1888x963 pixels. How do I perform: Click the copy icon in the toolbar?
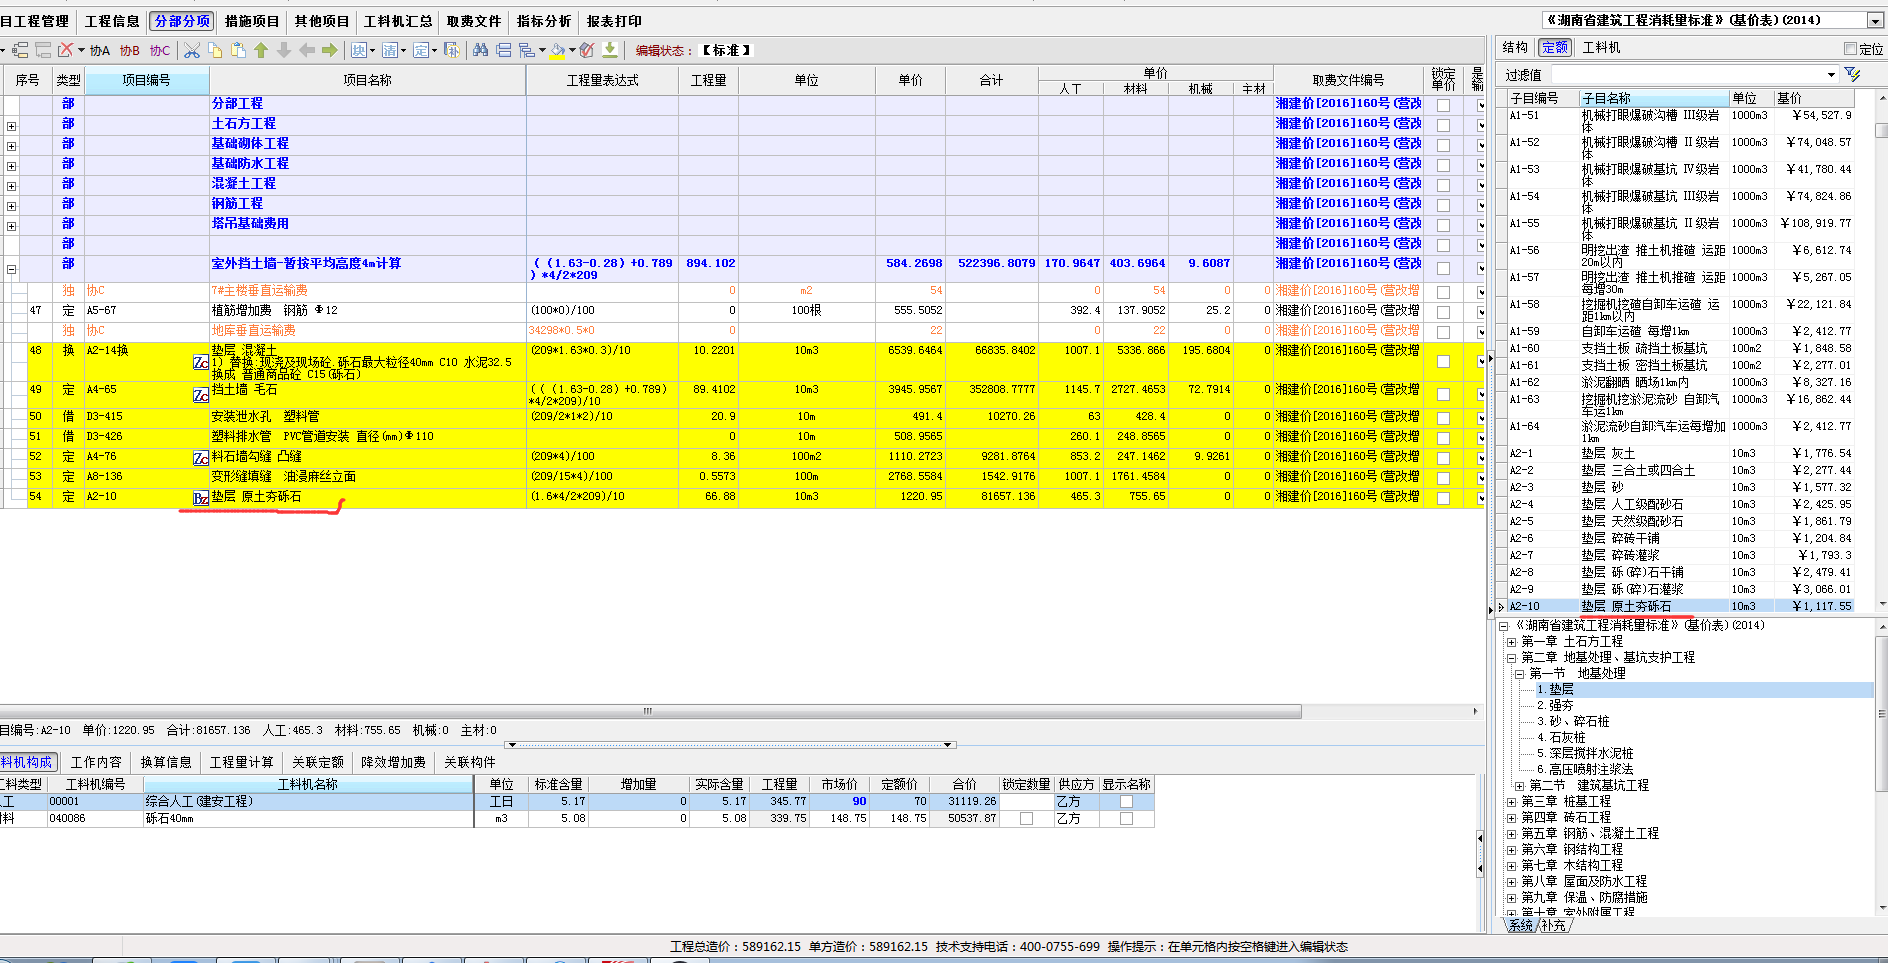[x=215, y=50]
